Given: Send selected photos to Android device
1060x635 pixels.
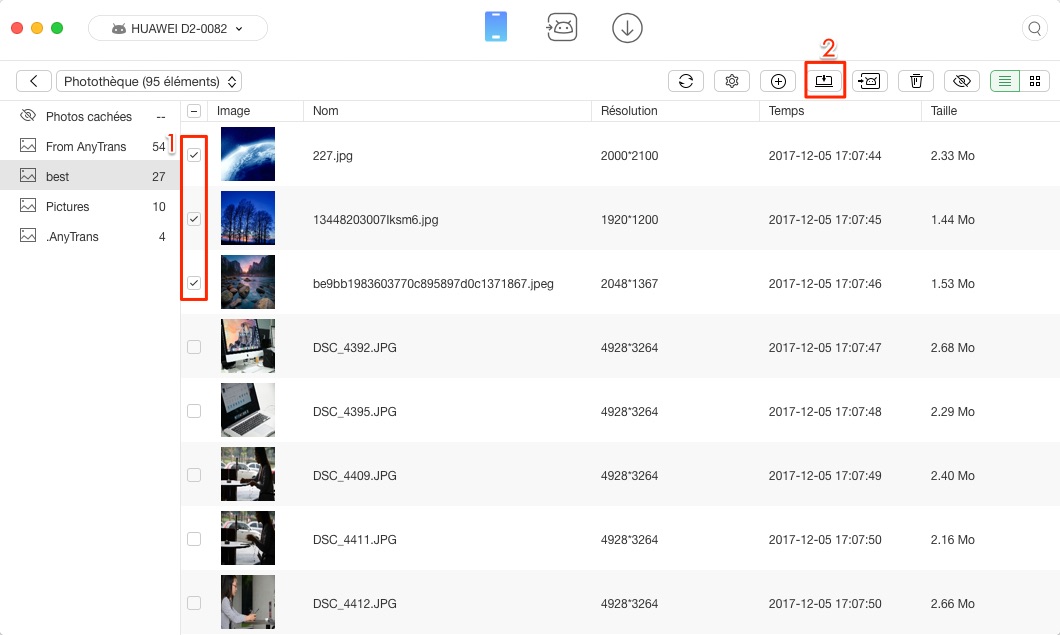Looking at the screenshot, I should (x=869, y=81).
